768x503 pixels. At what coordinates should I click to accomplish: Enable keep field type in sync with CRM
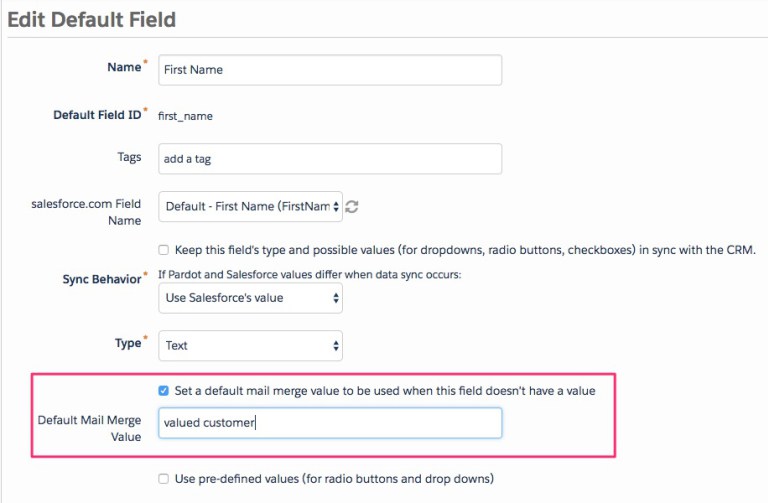click(x=164, y=250)
